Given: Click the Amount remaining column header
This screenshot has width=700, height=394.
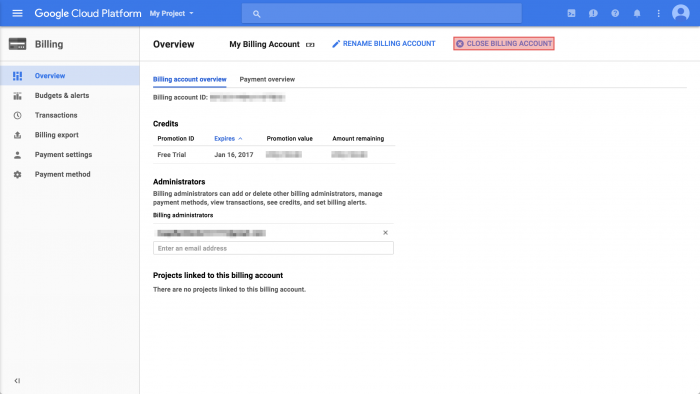Looking at the screenshot, I should (x=358, y=139).
